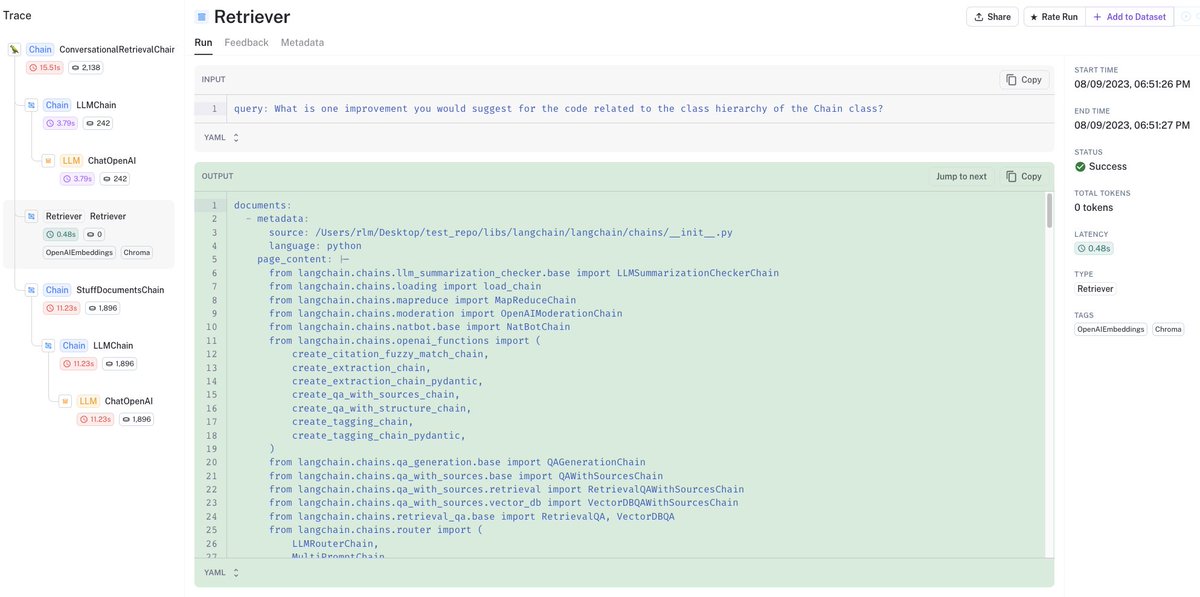Screen dimensions: 1200x597
Task: Click the 15.51s latency badge
Action: click(43, 68)
